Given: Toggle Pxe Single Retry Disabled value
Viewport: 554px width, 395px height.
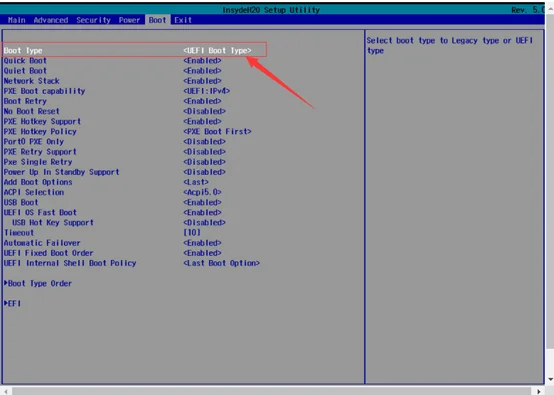Looking at the screenshot, I should point(204,162).
